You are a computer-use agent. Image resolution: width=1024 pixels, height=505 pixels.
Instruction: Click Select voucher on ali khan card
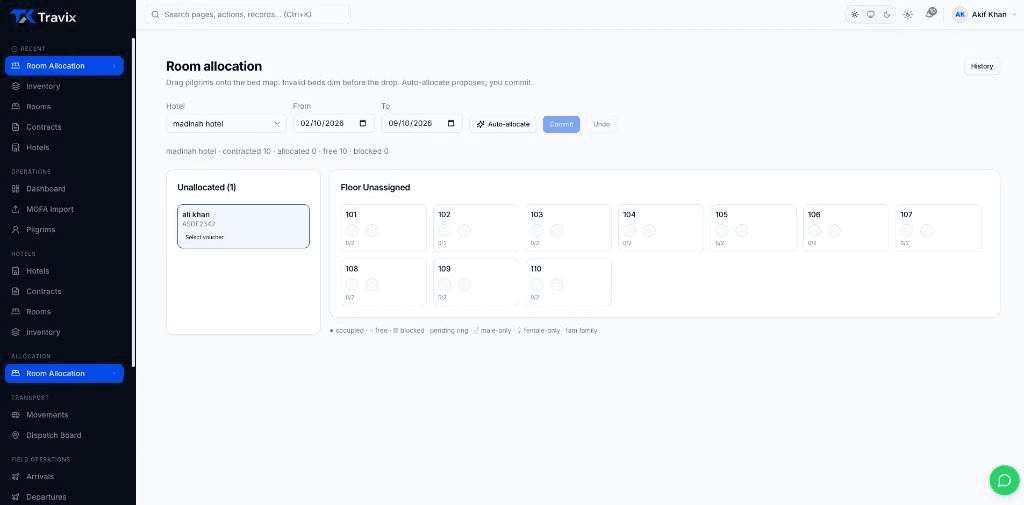pyautogui.click(x=204, y=237)
